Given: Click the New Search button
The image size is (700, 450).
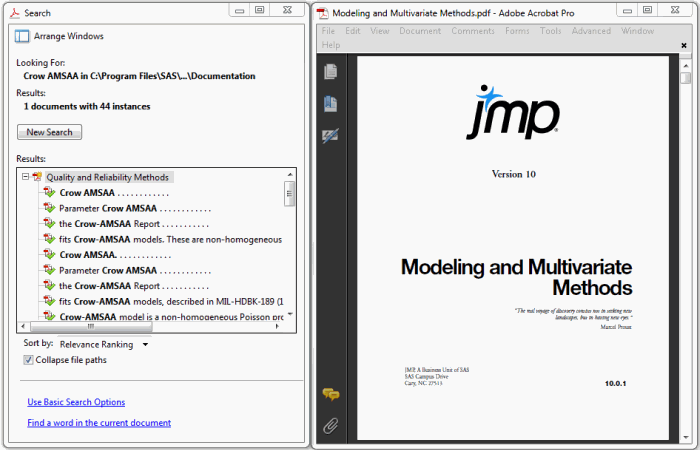Looking at the screenshot, I should tap(50, 132).
